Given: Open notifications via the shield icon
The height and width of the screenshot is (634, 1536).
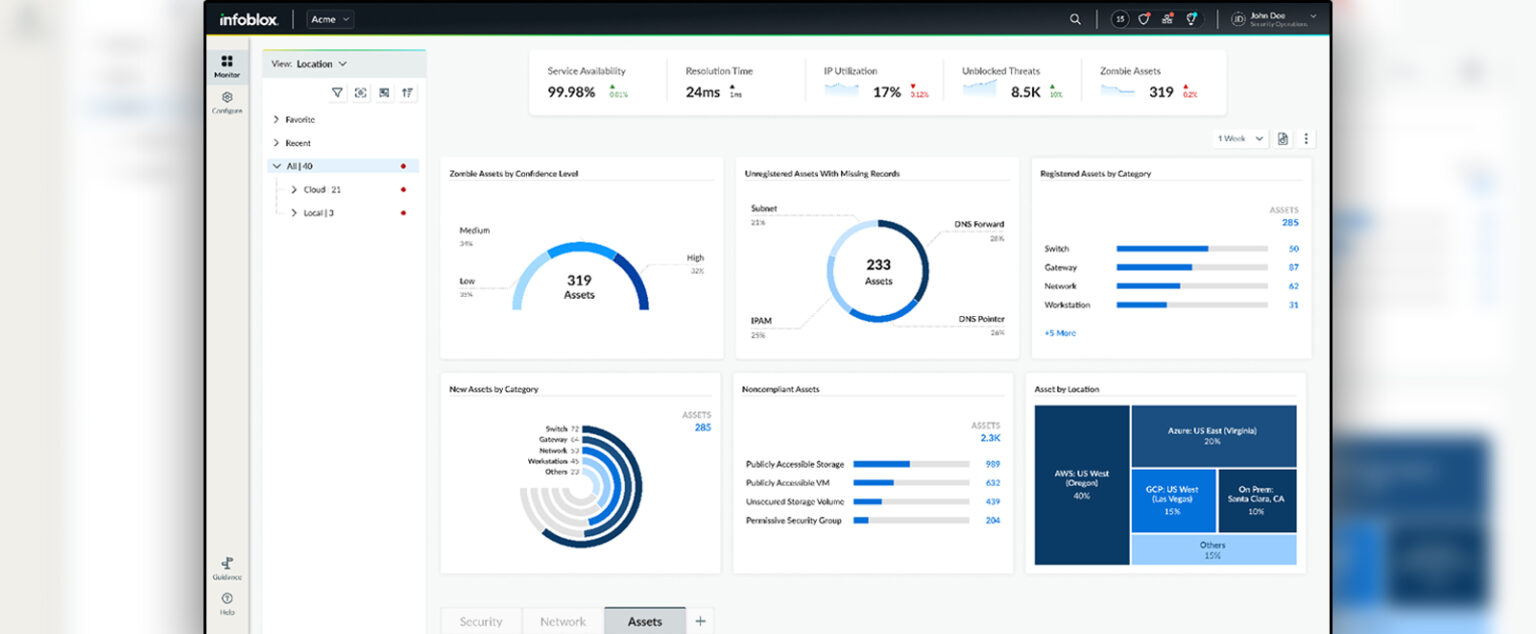Looking at the screenshot, I should click(x=1143, y=18).
